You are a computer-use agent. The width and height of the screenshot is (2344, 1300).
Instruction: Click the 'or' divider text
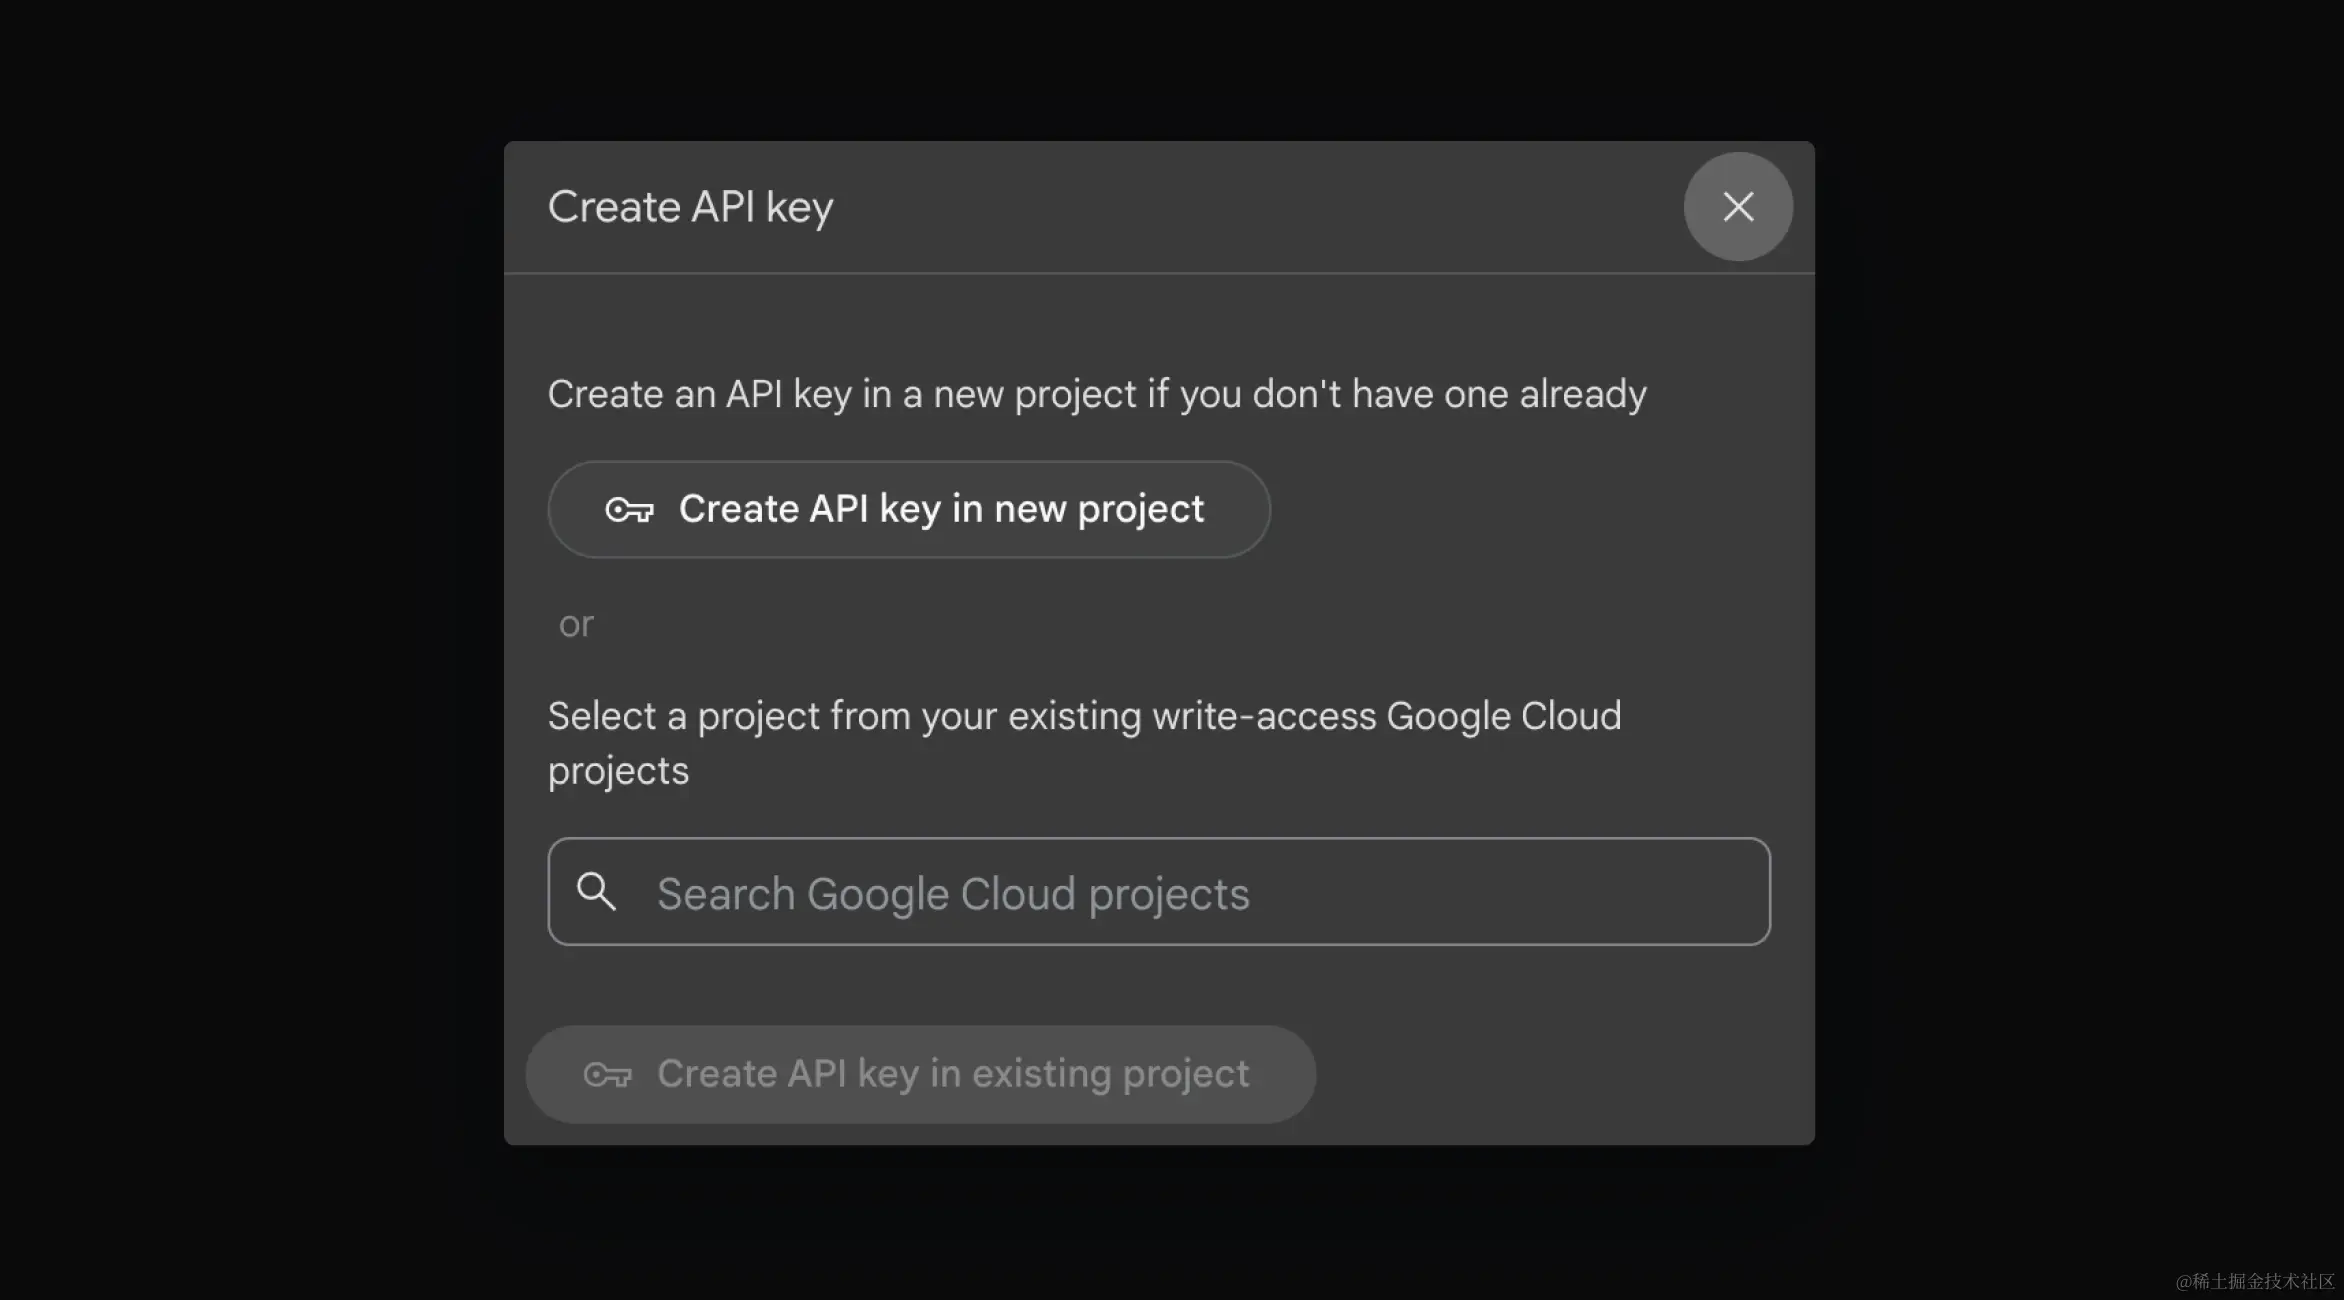[x=576, y=623]
